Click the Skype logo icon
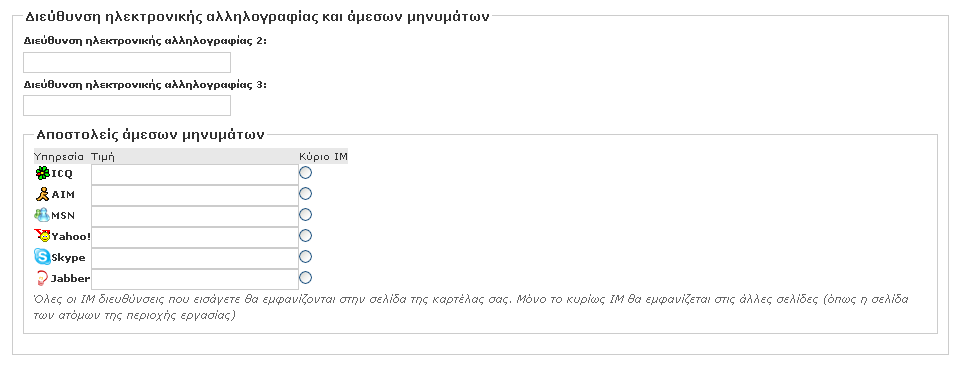Image resolution: width=958 pixels, height=368 pixels. tap(42, 257)
